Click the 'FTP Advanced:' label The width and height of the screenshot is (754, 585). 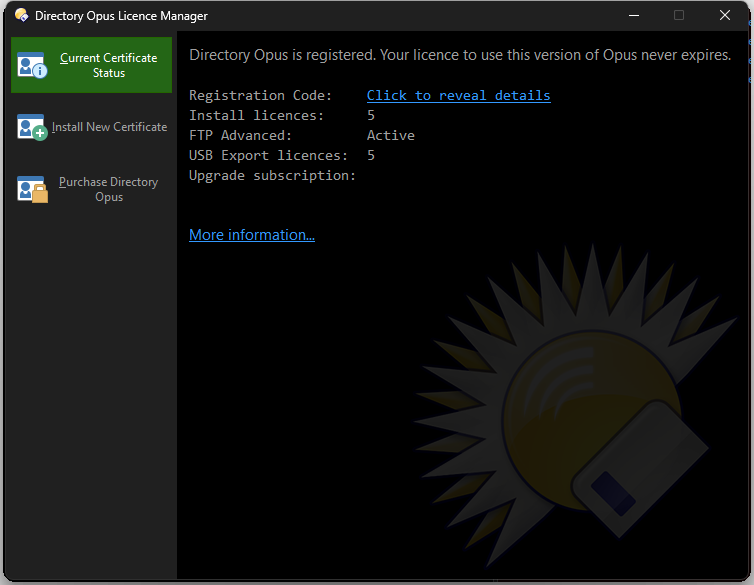click(x=240, y=136)
